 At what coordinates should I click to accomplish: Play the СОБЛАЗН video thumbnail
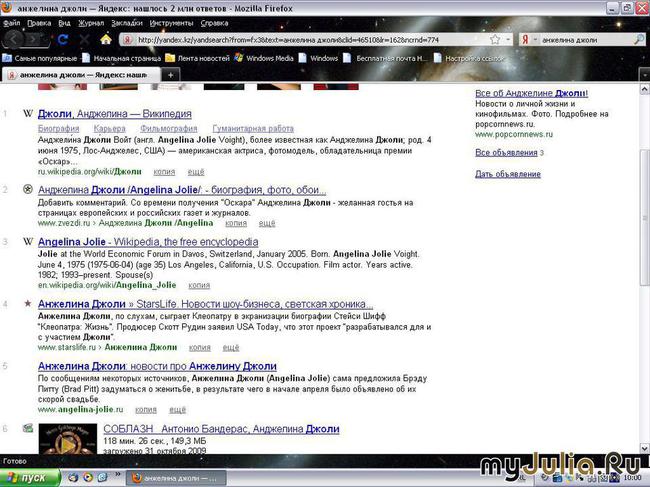click(68, 439)
